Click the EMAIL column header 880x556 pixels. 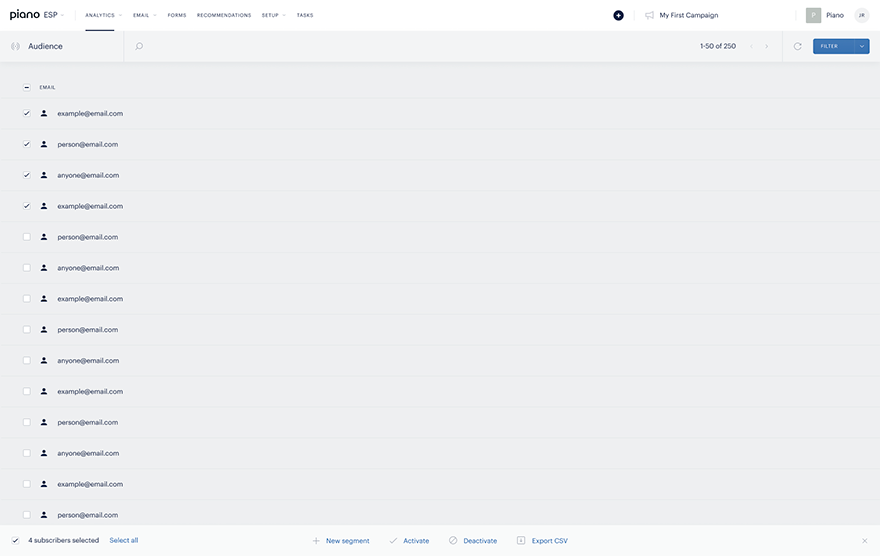tap(47, 88)
